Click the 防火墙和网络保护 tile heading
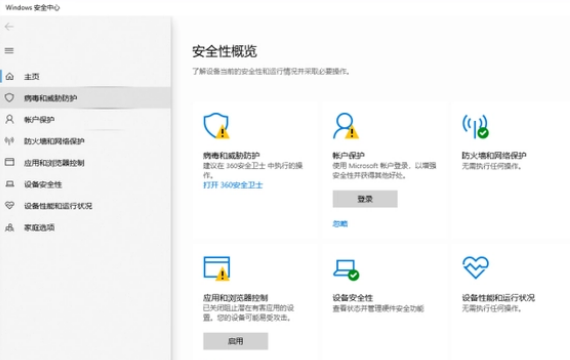 pyautogui.click(x=494, y=156)
